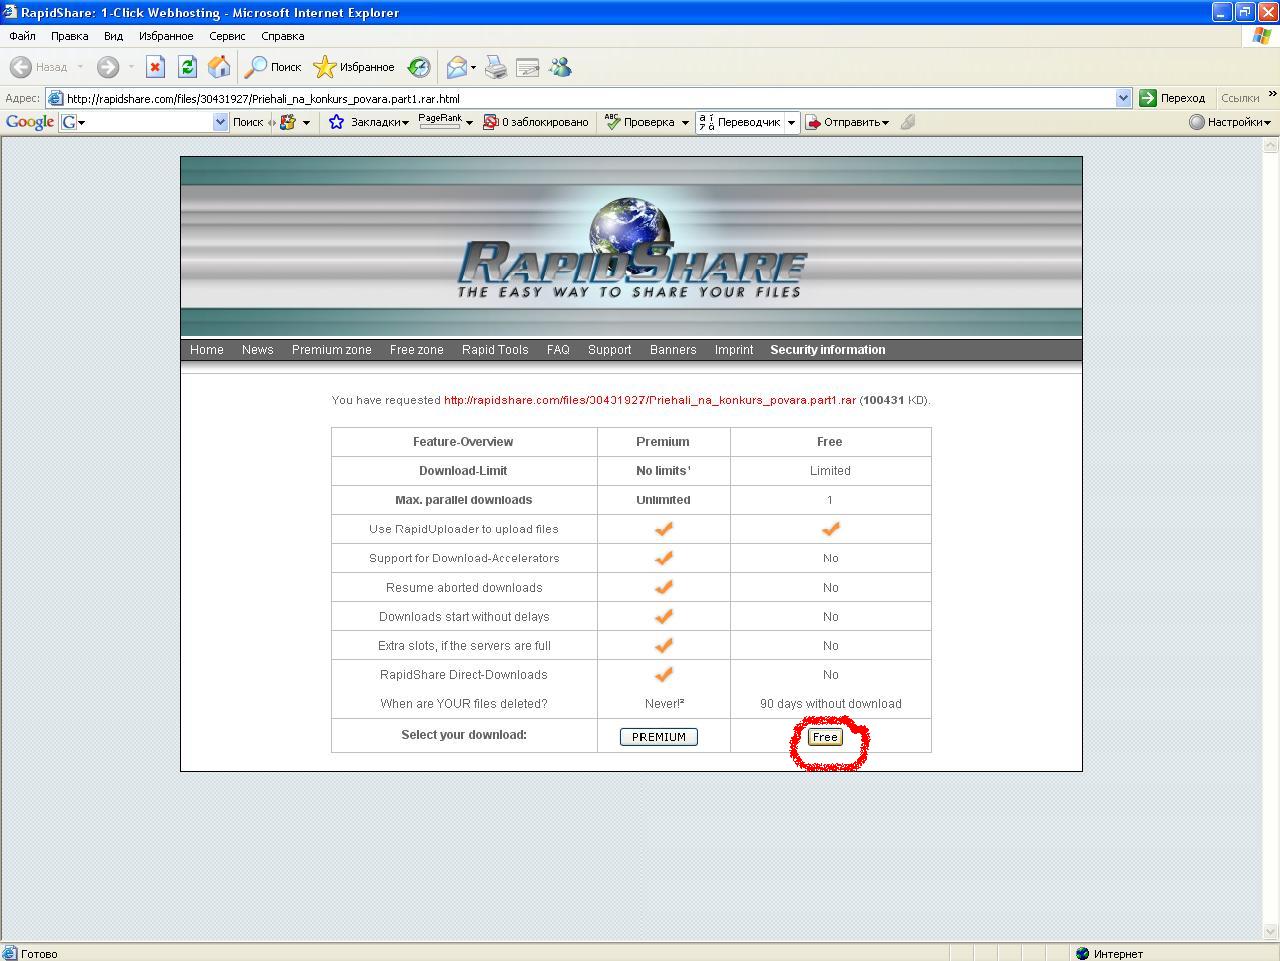Toggle the Переводчик translator button
This screenshot has height=961, width=1280.
tap(740, 122)
